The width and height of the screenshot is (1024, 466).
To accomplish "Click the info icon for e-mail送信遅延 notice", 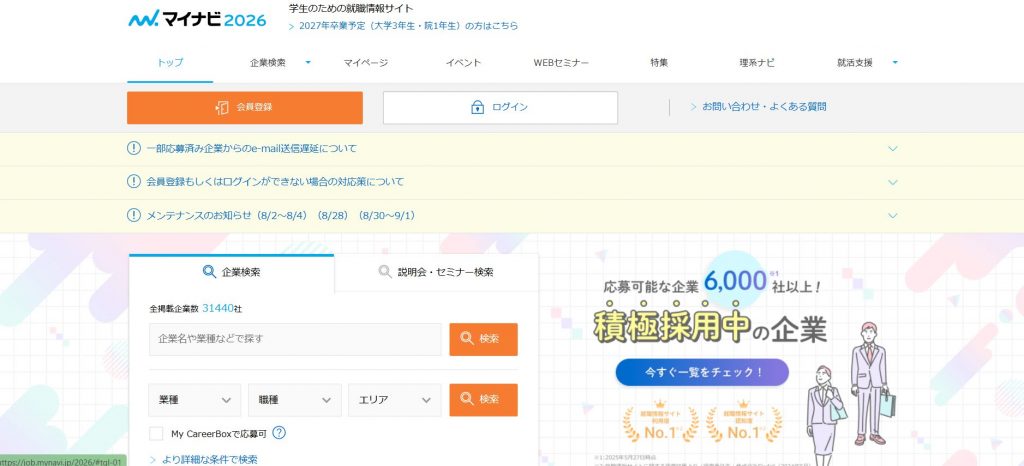I will point(134,149).
